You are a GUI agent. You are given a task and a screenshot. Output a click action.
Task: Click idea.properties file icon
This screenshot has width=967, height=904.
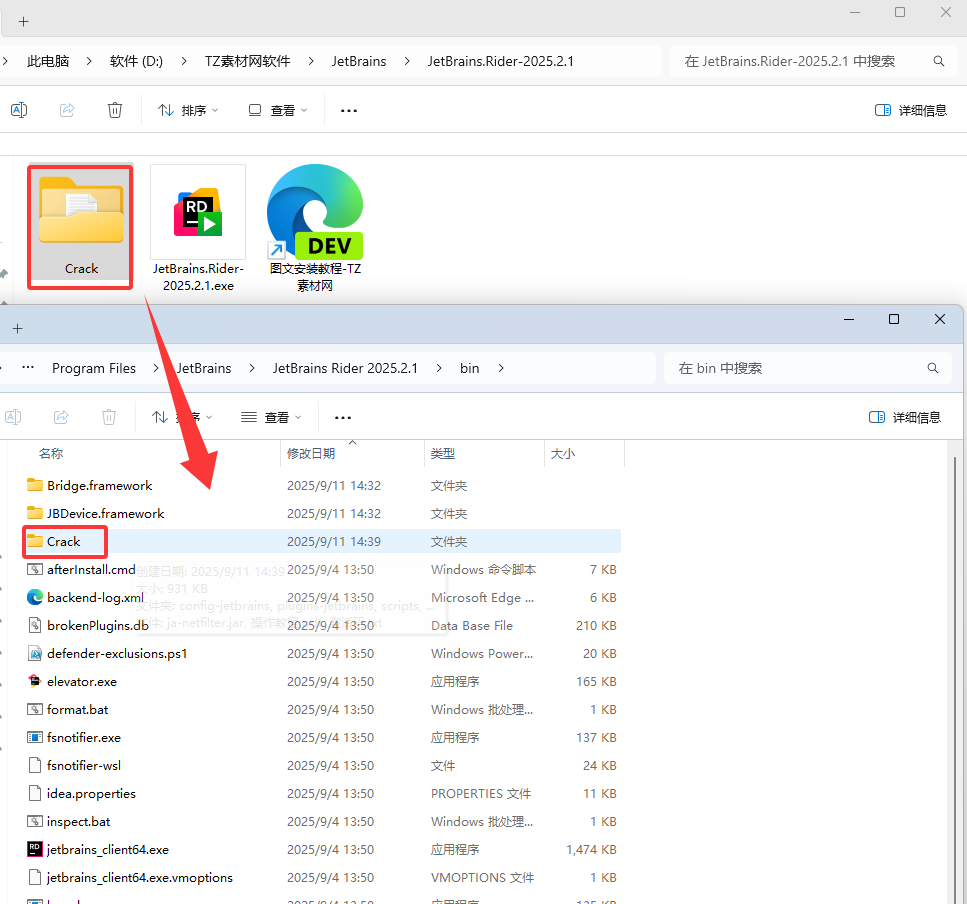click(x=35, y=793)
